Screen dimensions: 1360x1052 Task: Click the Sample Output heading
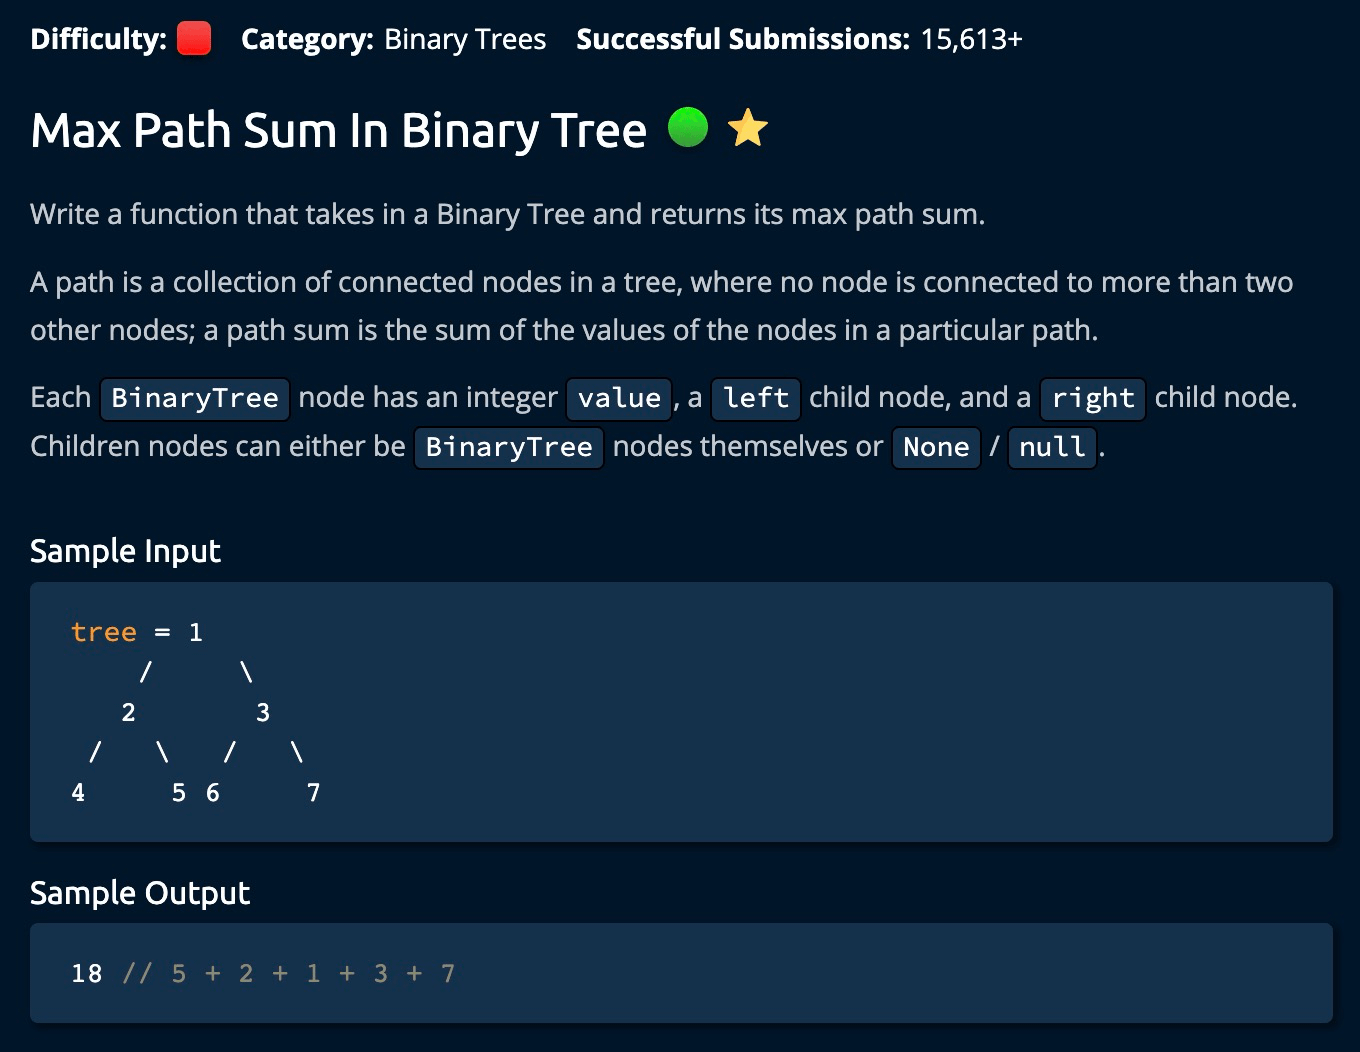pyautogui.click(x=140, y=893)
